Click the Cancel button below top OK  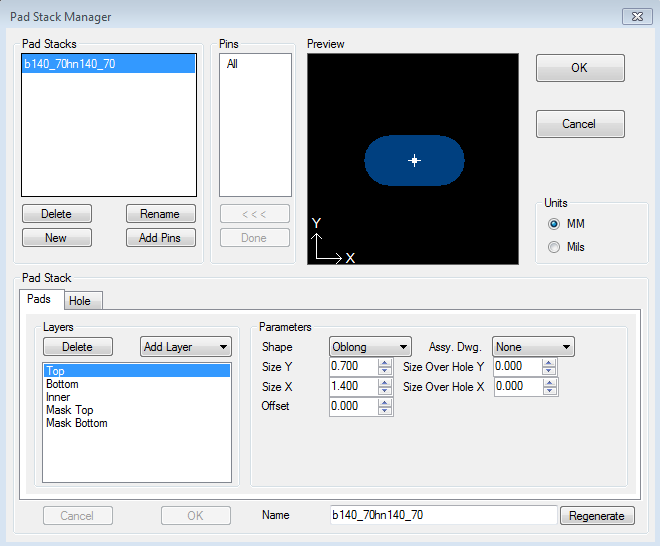[580, 124]
